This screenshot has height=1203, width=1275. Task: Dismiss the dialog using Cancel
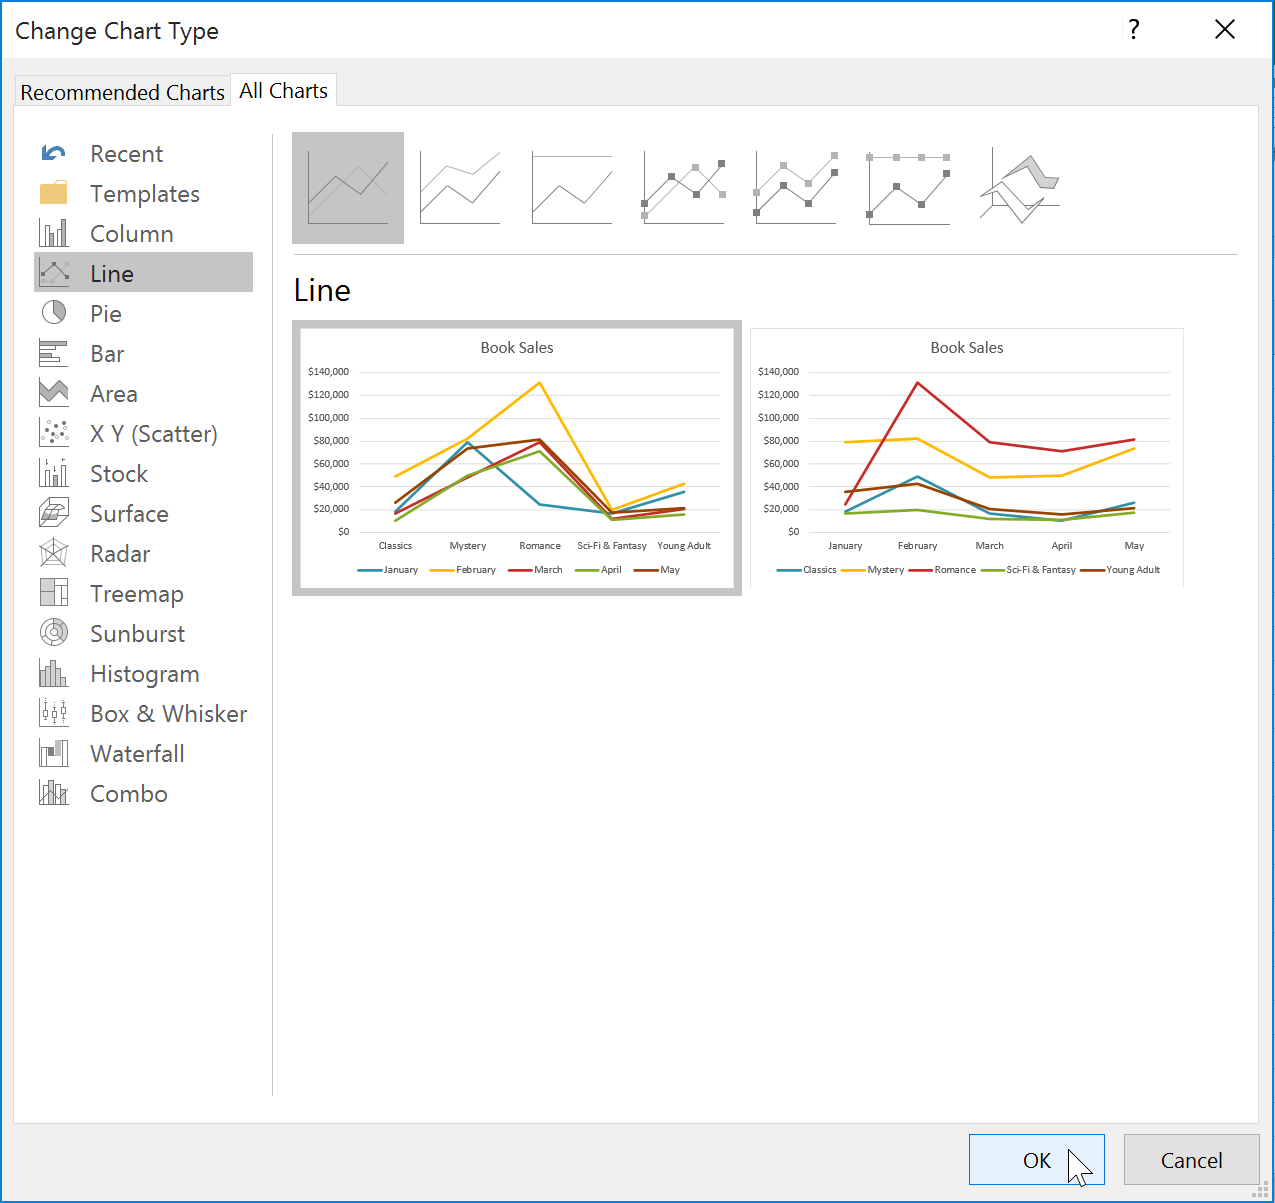tap(1192, 1160)
